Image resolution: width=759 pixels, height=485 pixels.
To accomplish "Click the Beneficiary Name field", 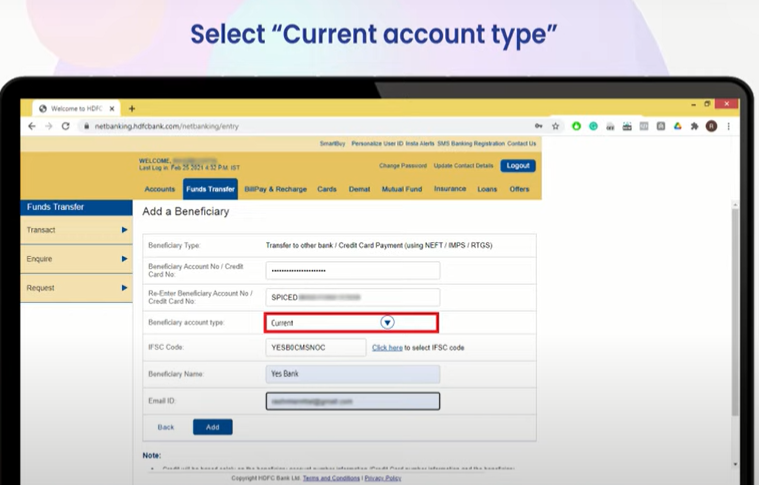I will point(353,374).
